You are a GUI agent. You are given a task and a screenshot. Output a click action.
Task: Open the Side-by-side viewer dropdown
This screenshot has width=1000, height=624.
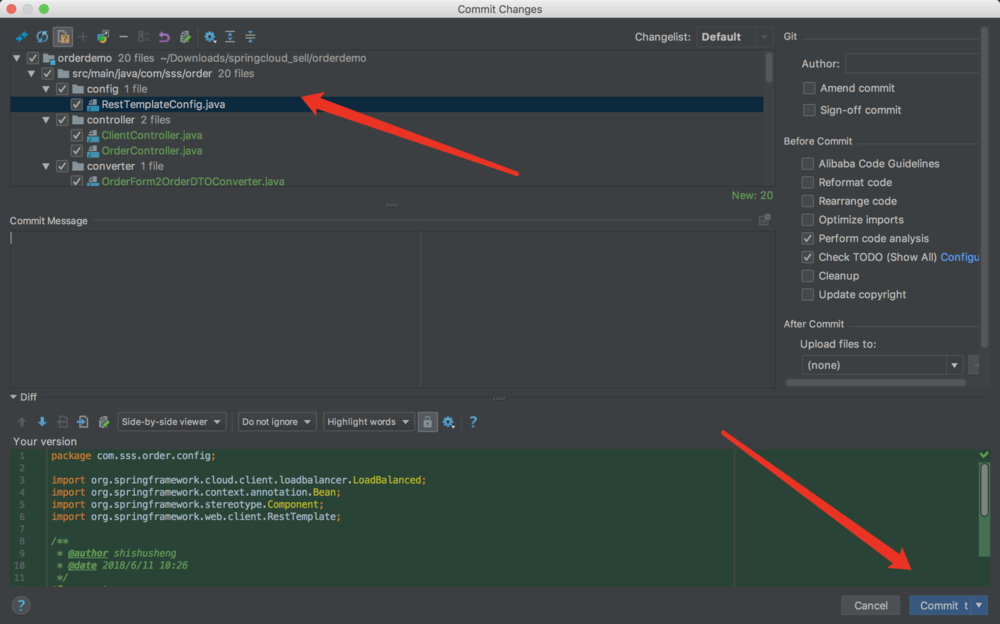172,422
